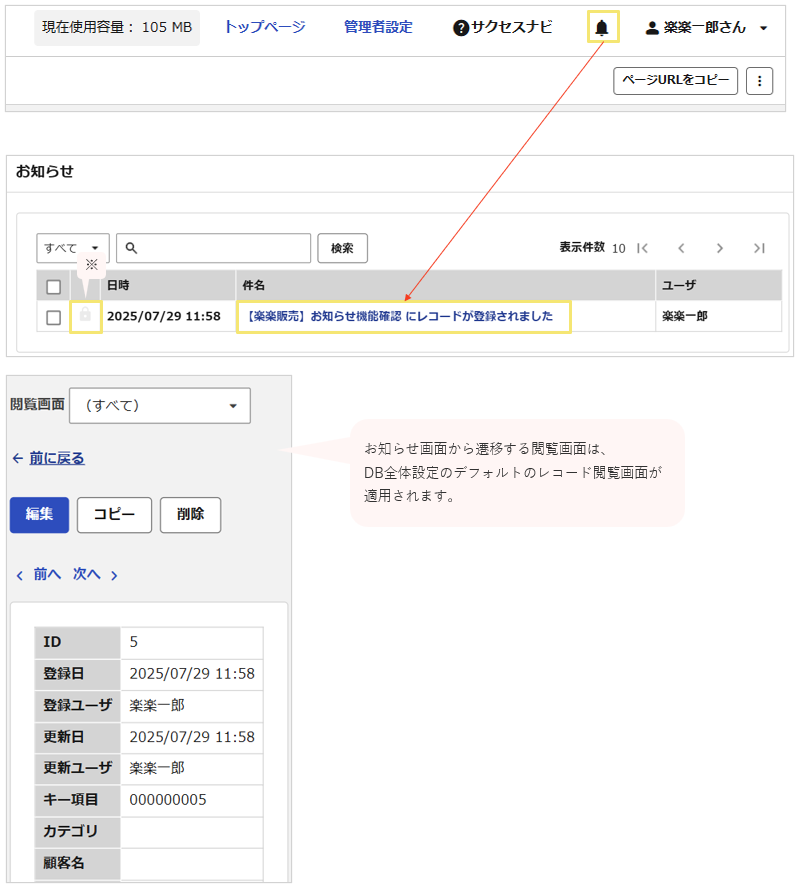Click the 登録日 value 2025/07/29 11:58
Screen dimensions: 796x888
pos(192,673)
